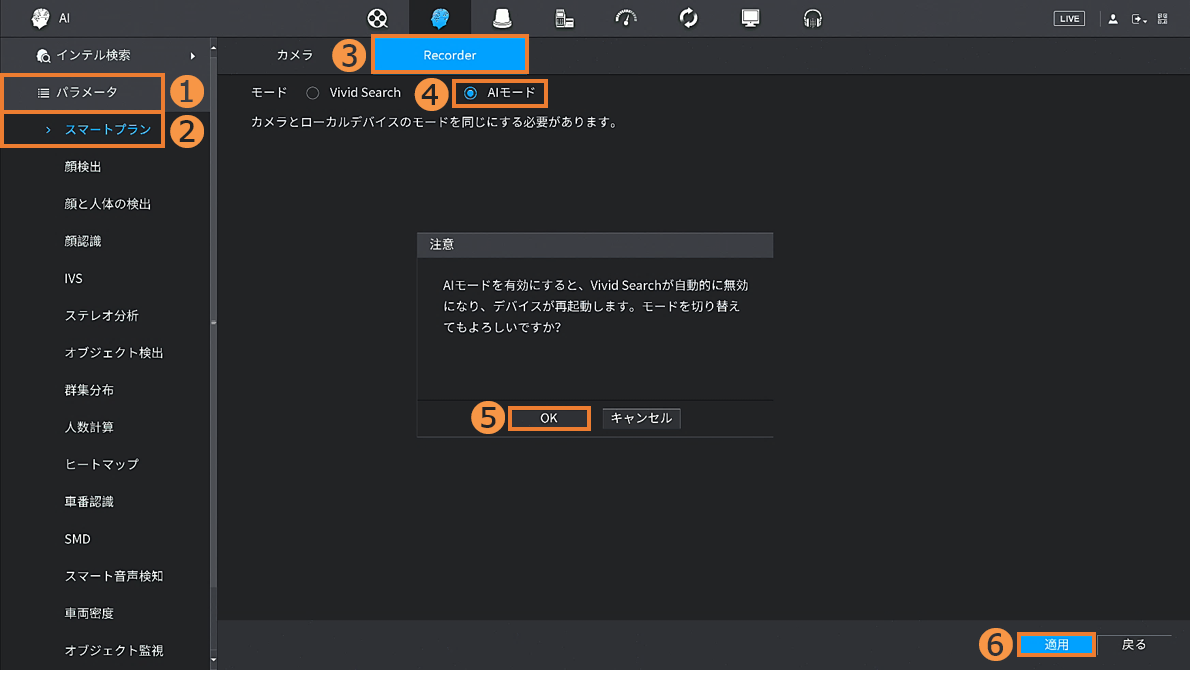Switch to the カメラ tab

pyautogui.click(x=295, y=56)
